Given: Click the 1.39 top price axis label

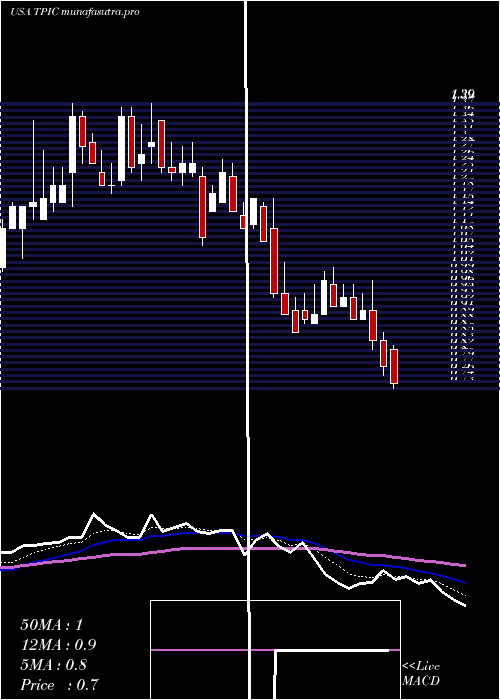Looking at the screenshot, I should click(463, 94).
